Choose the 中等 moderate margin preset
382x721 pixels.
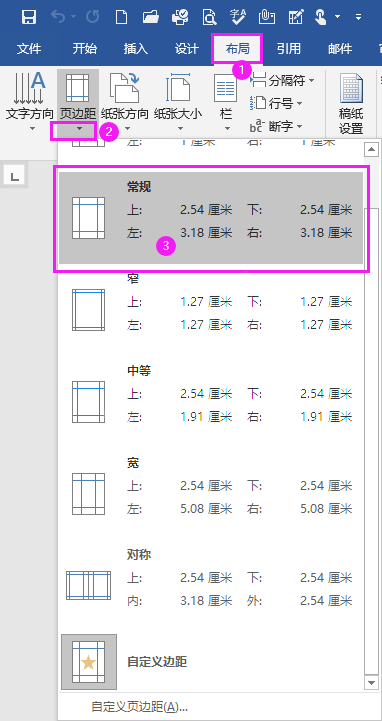click(211, 401)
